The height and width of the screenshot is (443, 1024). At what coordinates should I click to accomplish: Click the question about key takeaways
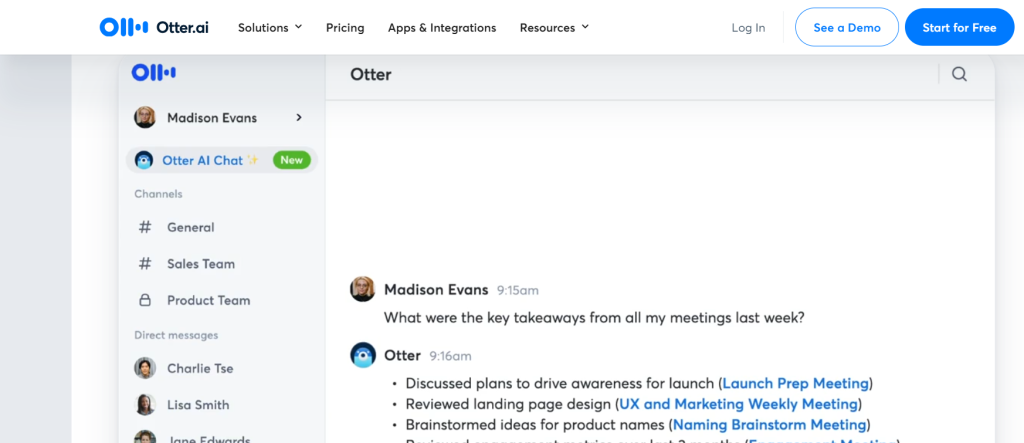594,318
